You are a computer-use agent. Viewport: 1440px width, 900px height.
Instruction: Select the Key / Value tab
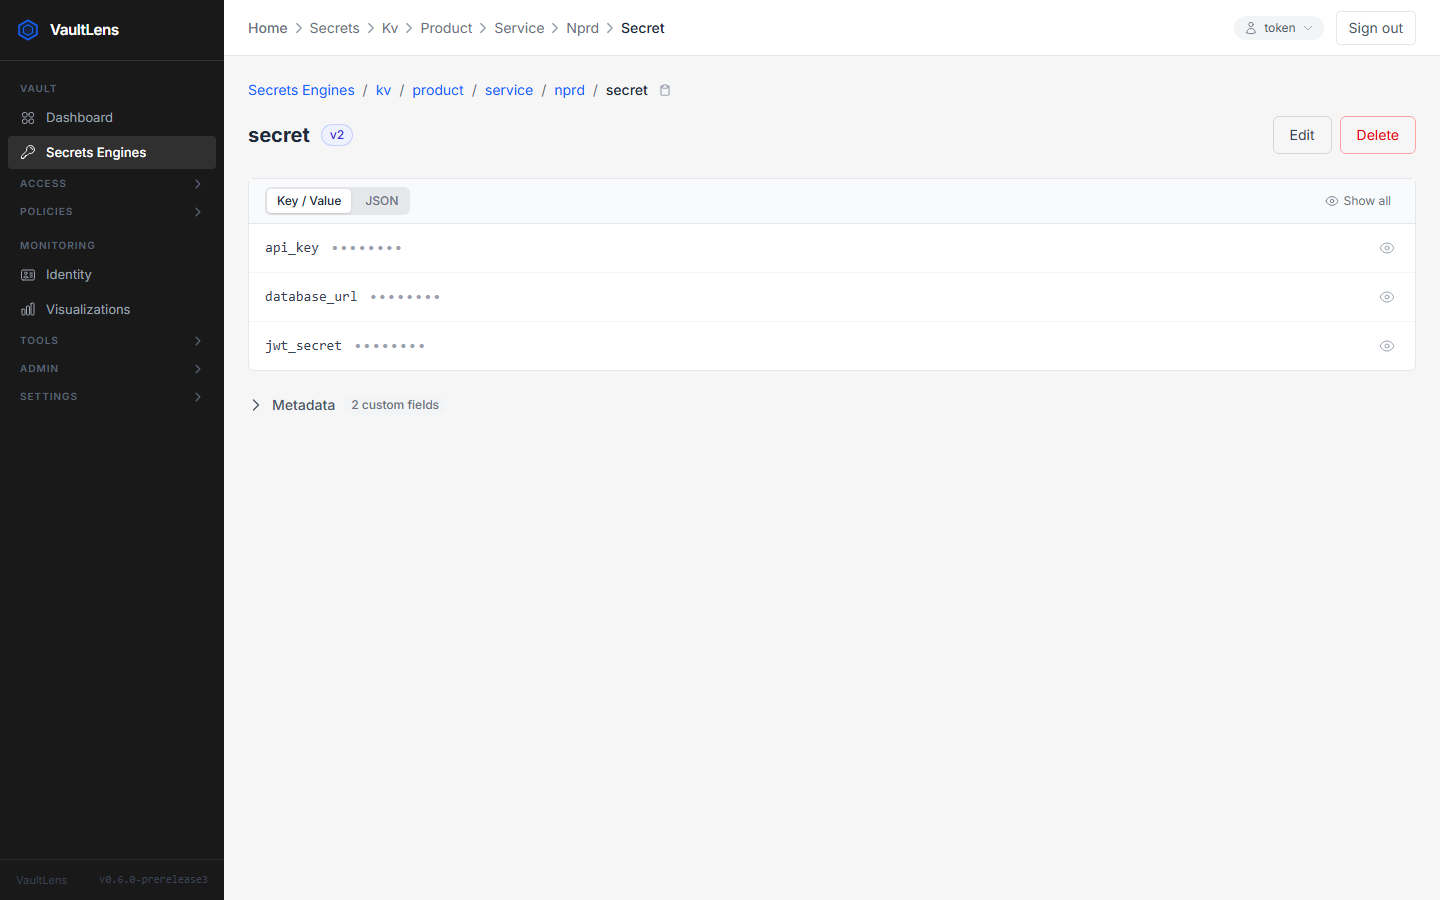pyautogui.click(x=309, y=201)
